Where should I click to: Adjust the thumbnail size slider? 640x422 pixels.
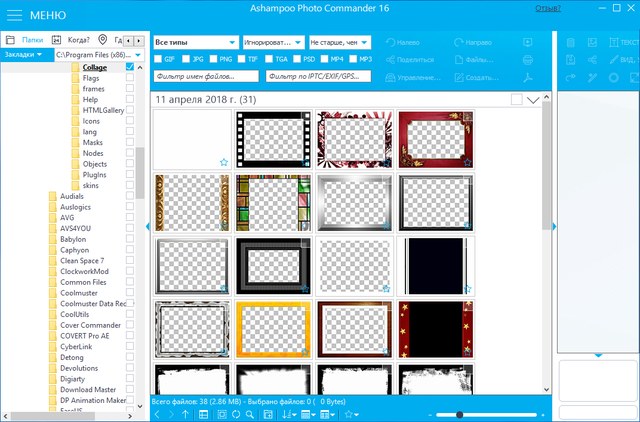460,414
